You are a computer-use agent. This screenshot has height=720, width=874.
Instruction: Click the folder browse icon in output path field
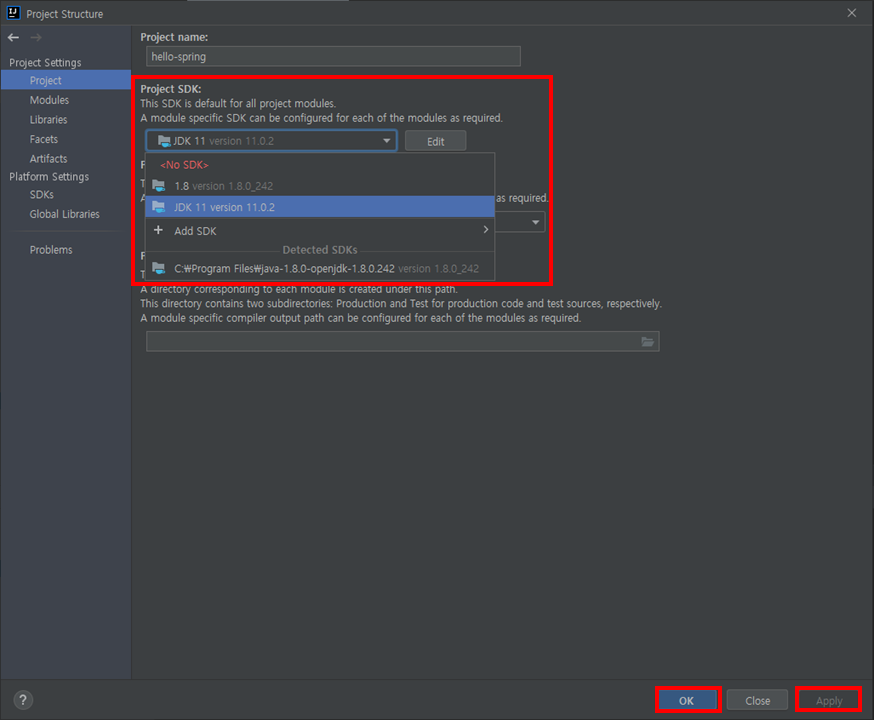click(x=647, y=342)
